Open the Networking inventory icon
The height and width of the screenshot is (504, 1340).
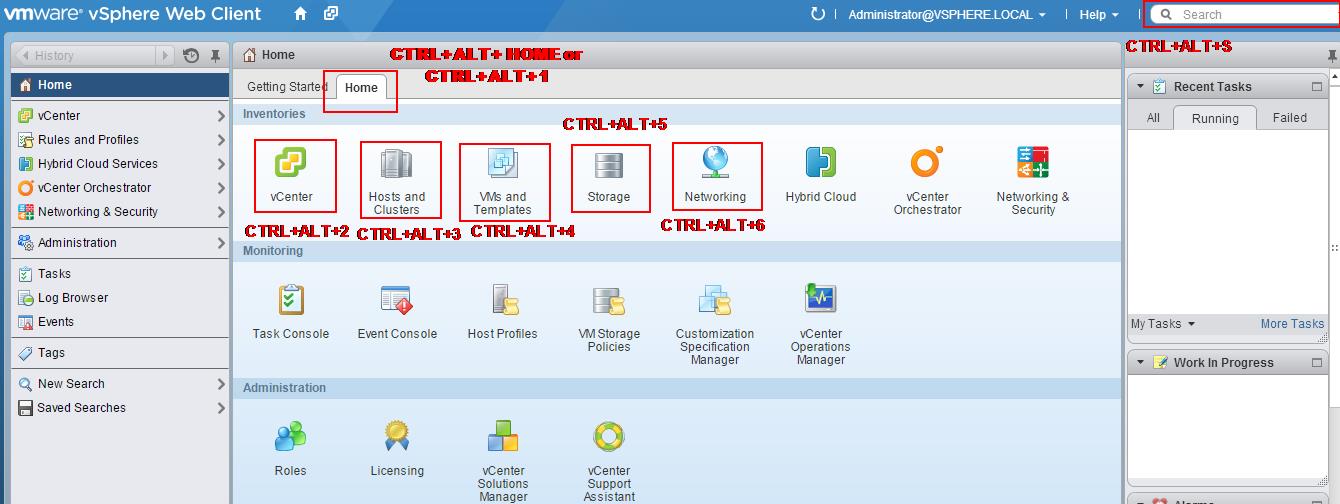(x=715, y=163)
